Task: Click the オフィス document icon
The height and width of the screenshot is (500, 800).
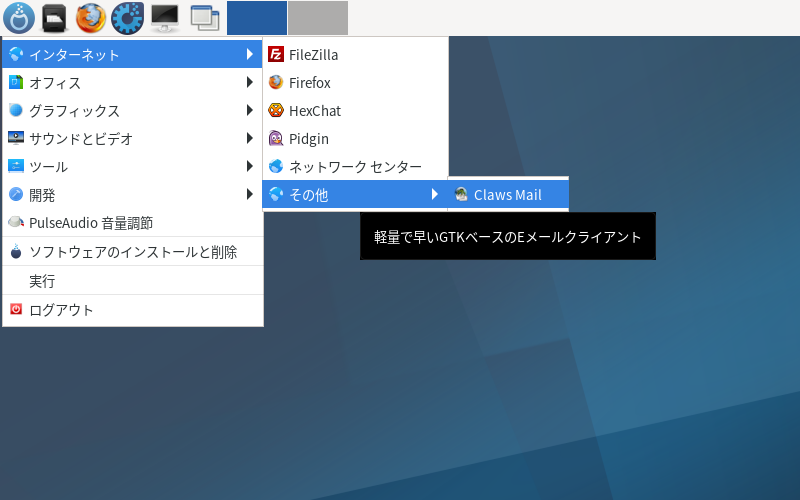Action: 16,82
